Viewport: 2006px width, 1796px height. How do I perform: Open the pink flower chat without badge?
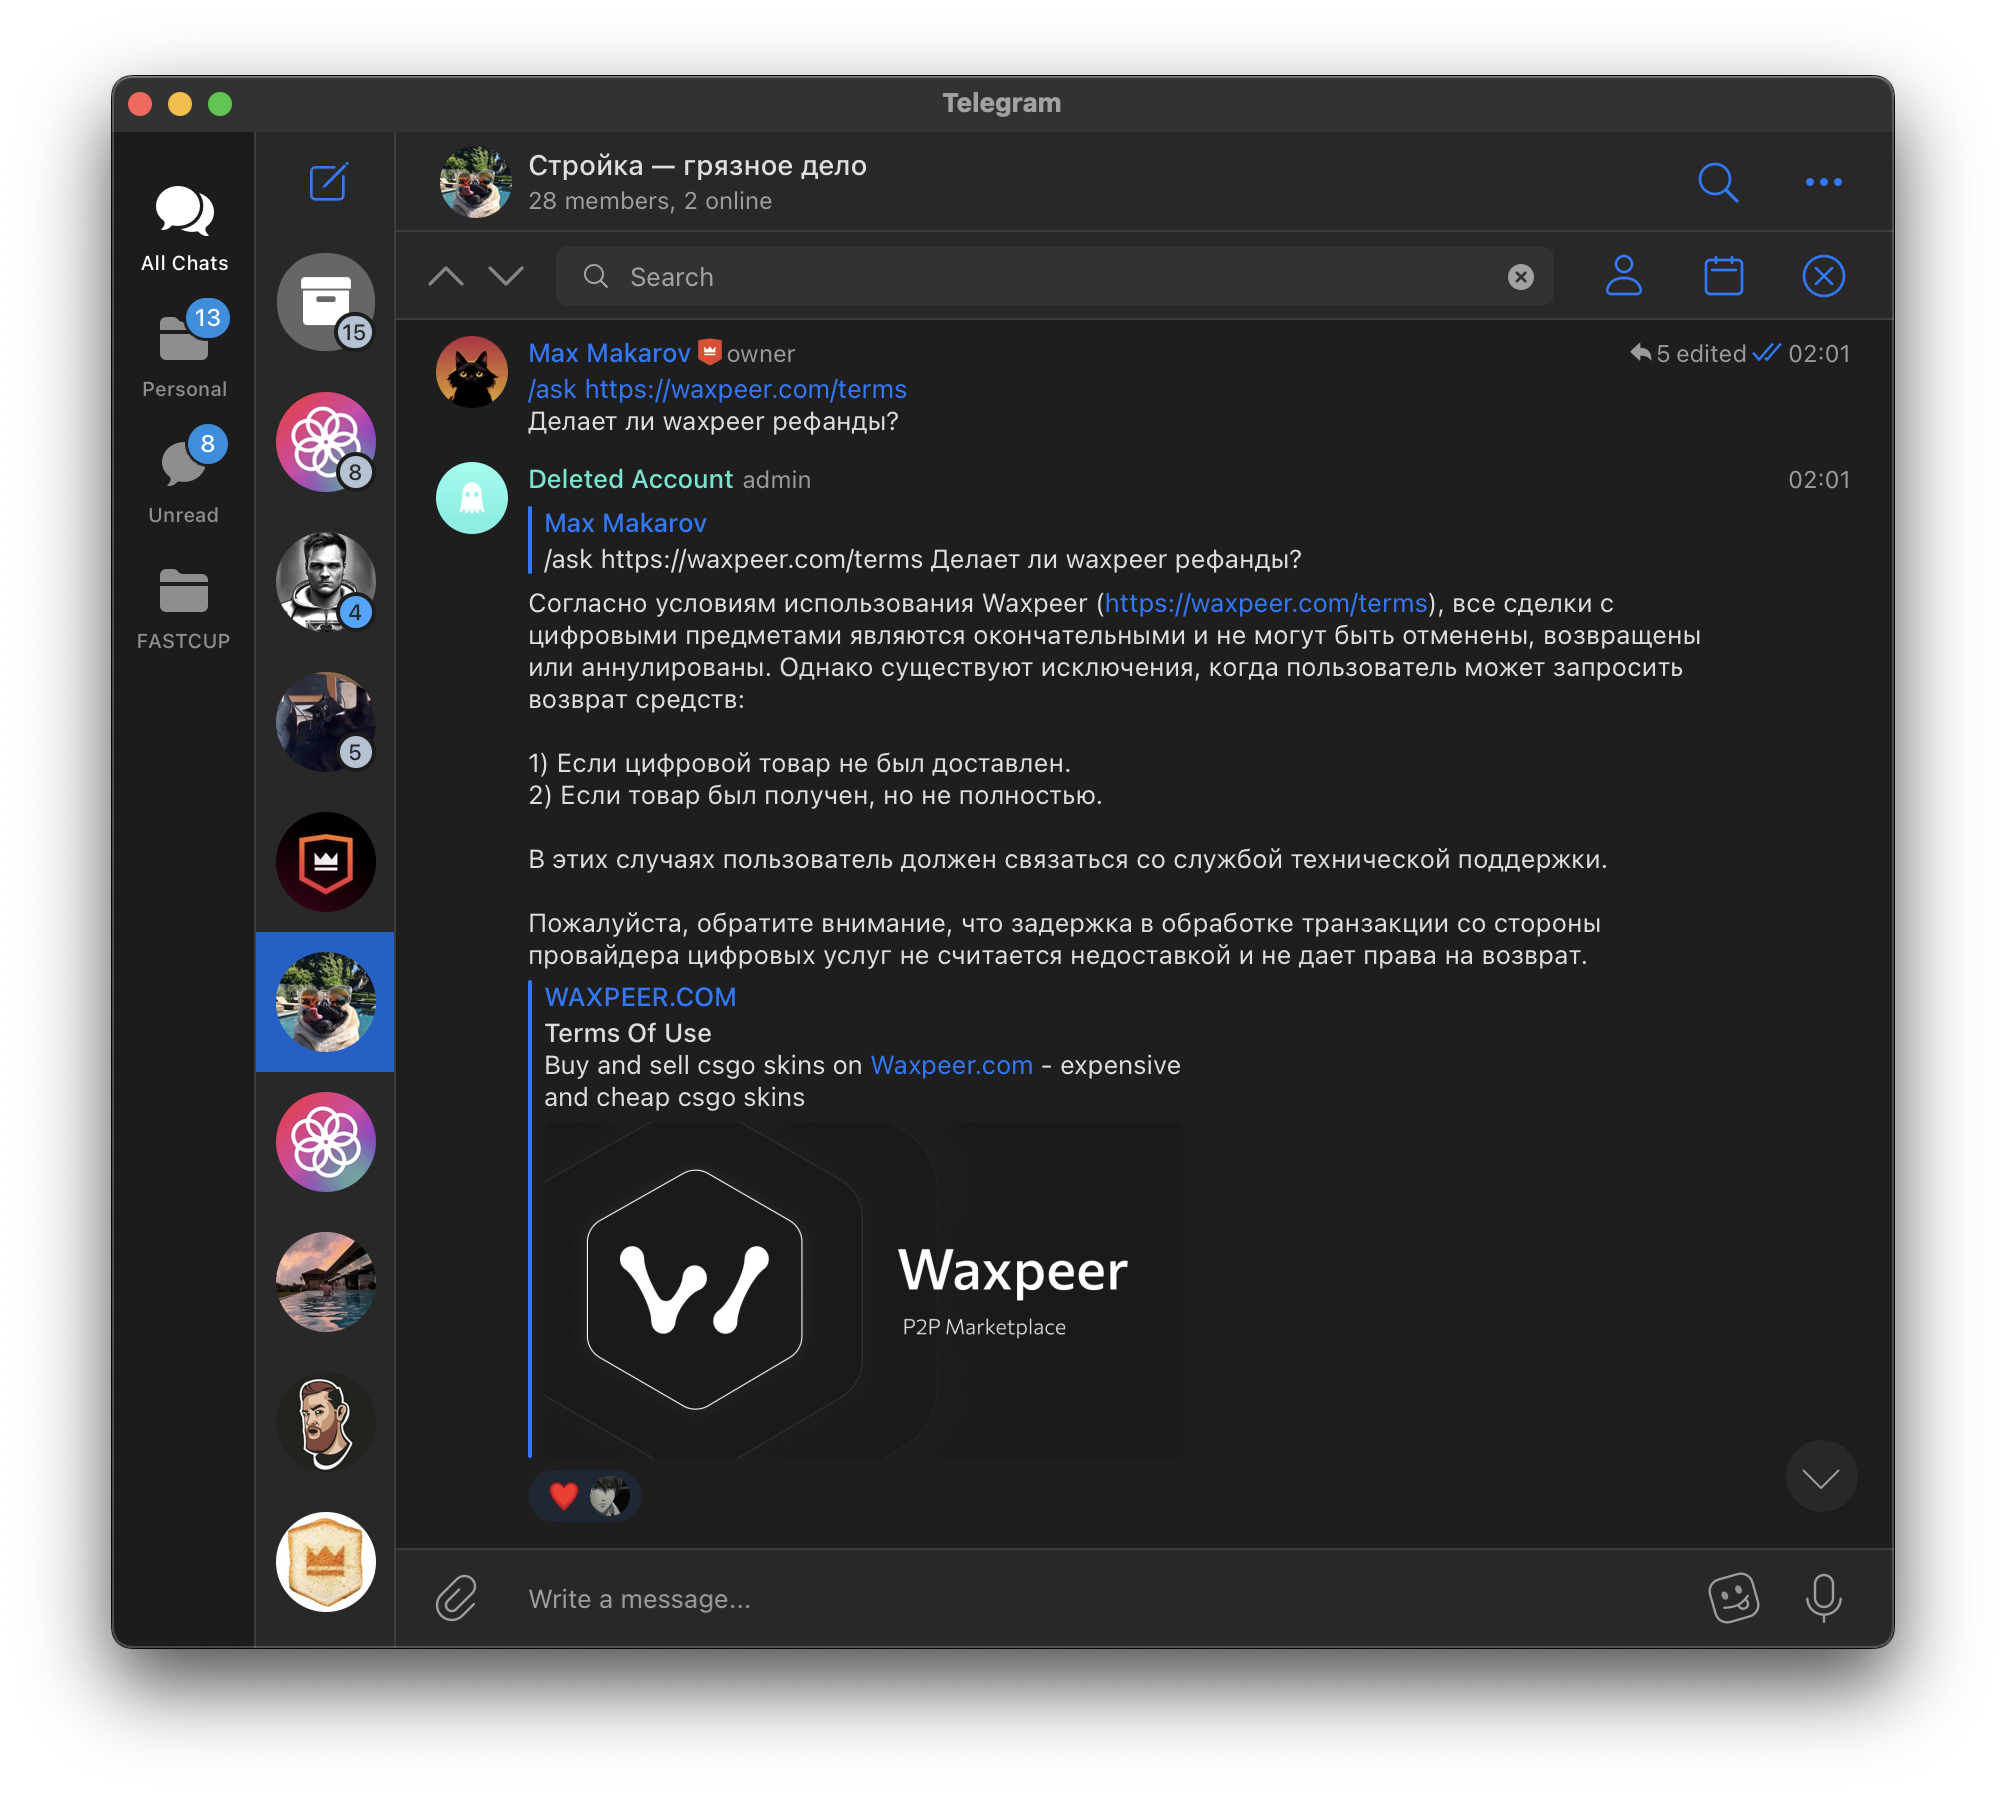(326, 1141)
